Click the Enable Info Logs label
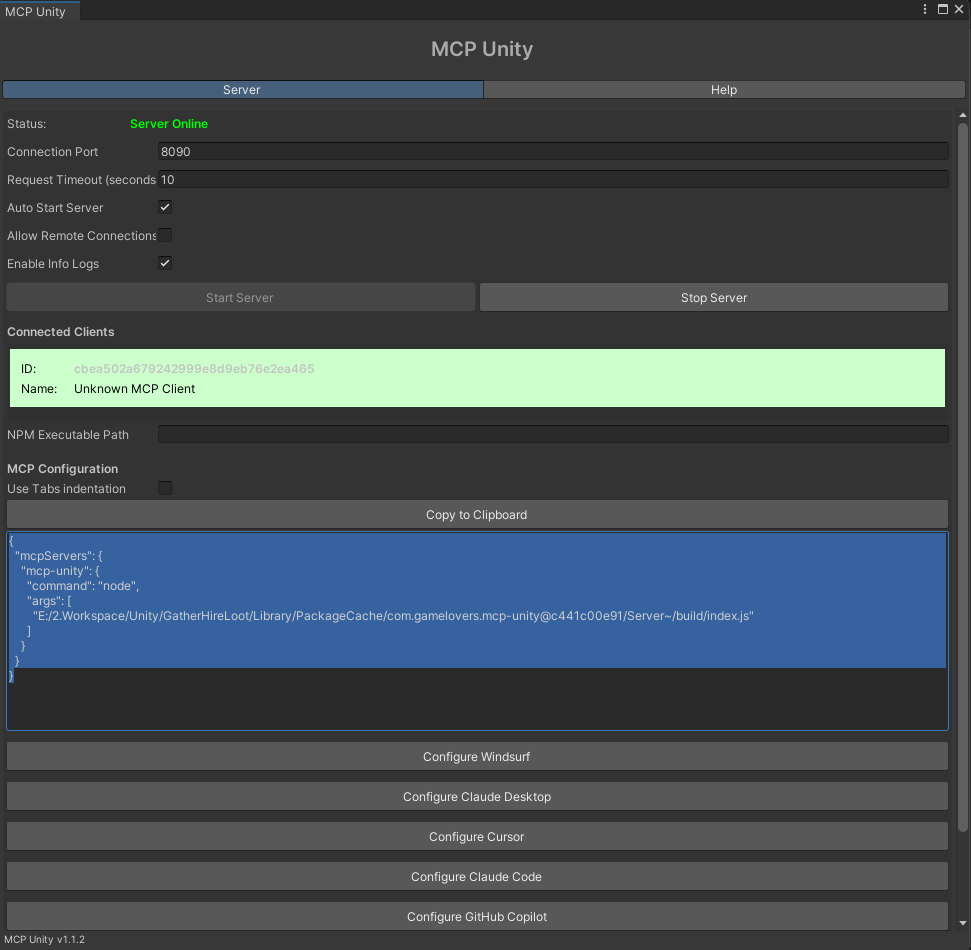This screenshot has width=971, height=950. tap(53, 263)
